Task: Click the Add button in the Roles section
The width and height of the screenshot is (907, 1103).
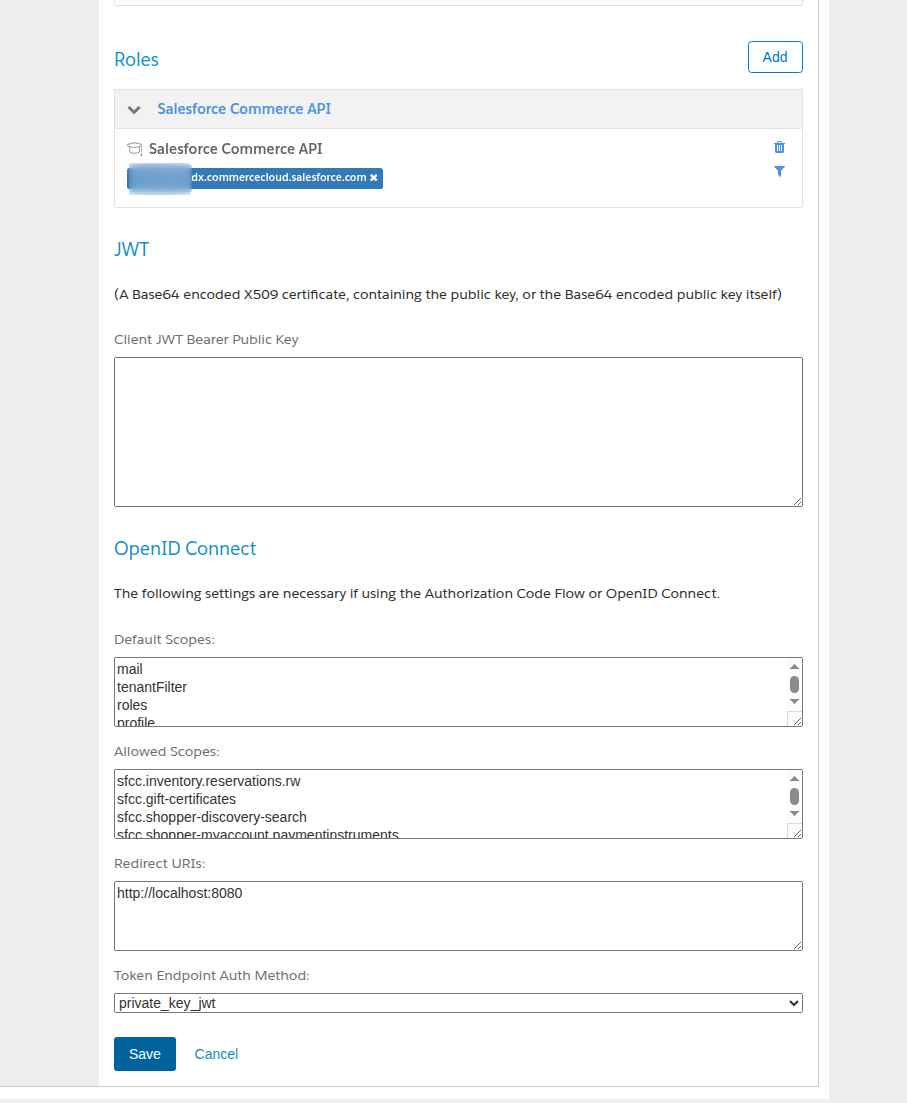Action: (775, 57)
